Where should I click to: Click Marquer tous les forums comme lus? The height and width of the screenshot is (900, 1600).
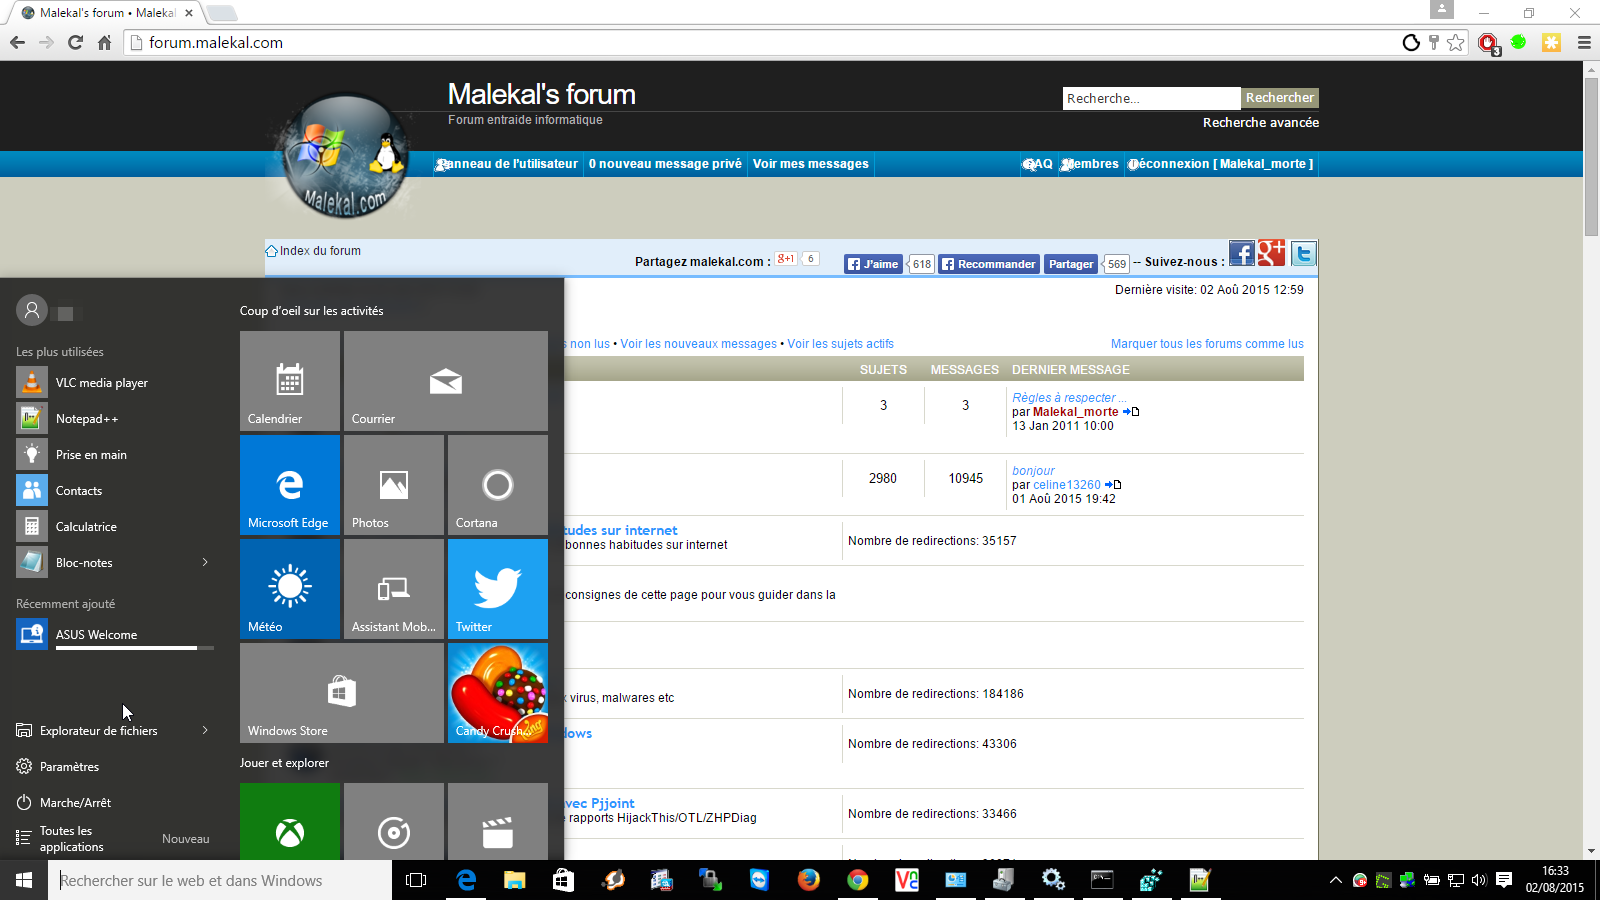click(x=1207, y=344)
